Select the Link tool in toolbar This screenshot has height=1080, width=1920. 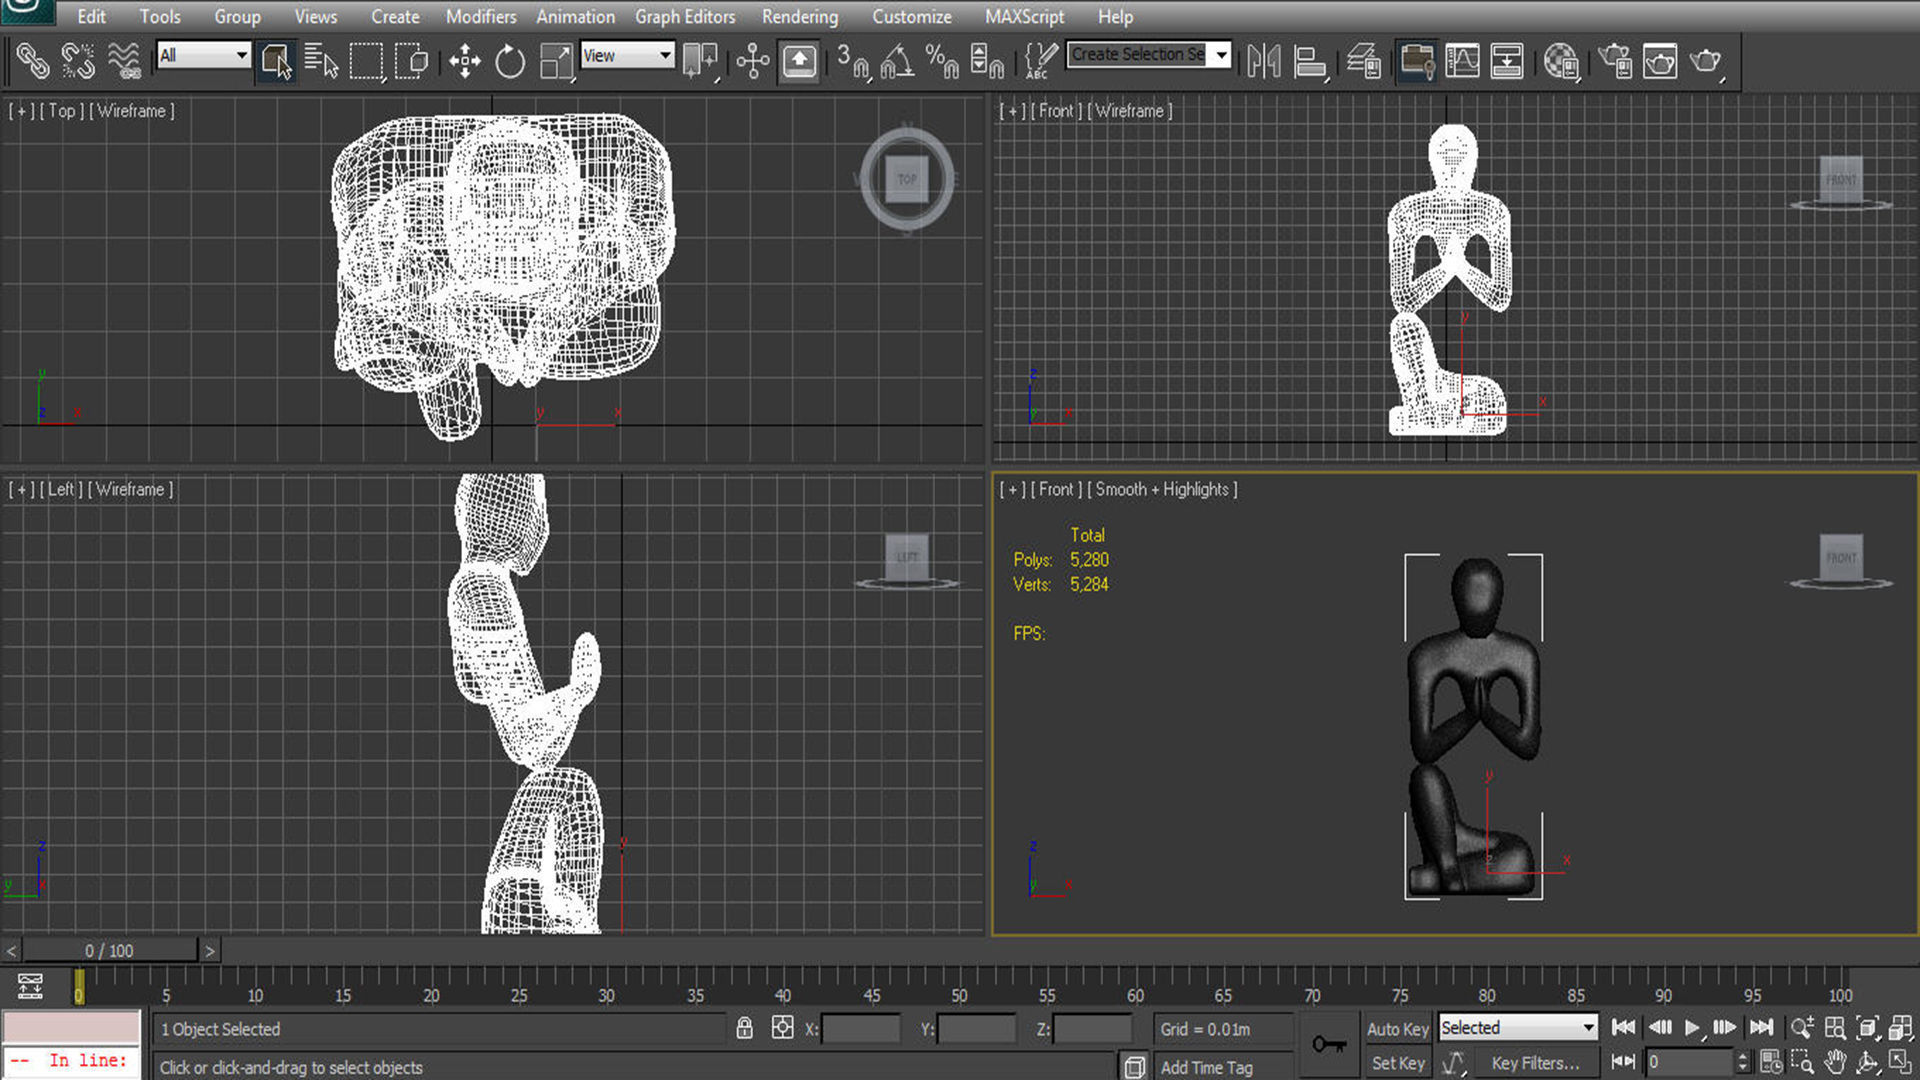[x=31, y=61]
